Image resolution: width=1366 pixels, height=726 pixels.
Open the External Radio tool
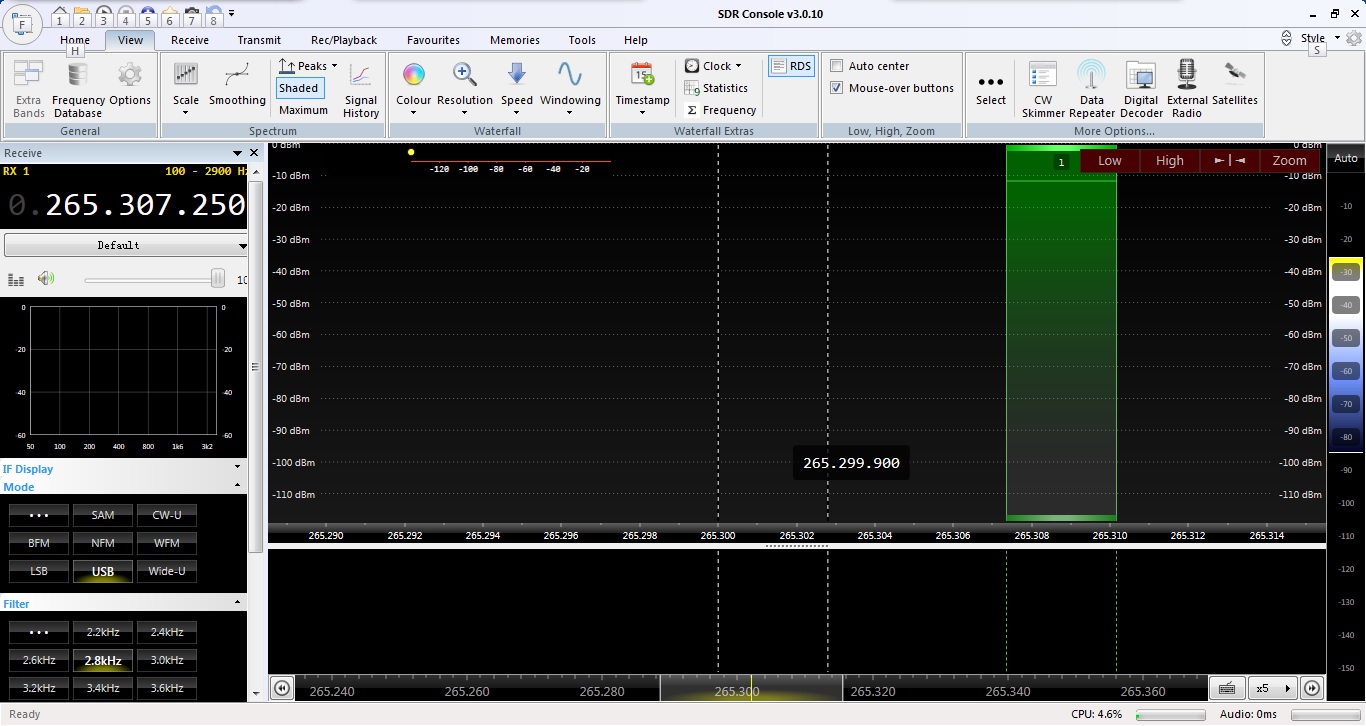coord(1187,88)
